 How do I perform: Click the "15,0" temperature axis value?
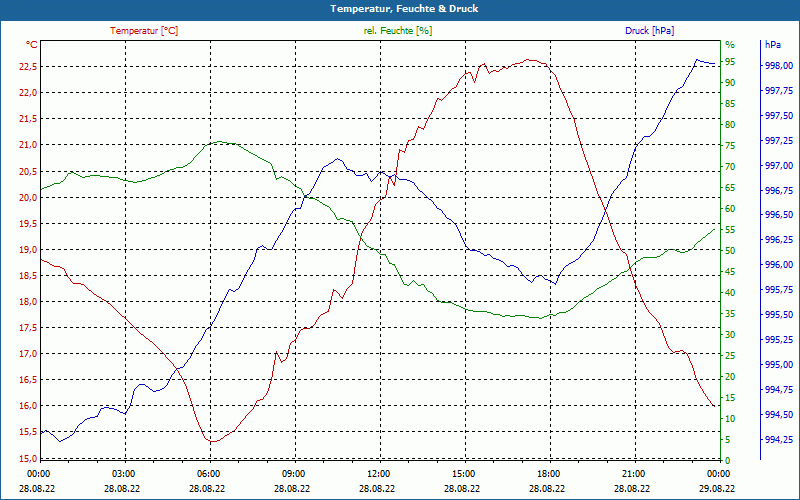coord(28,458)
